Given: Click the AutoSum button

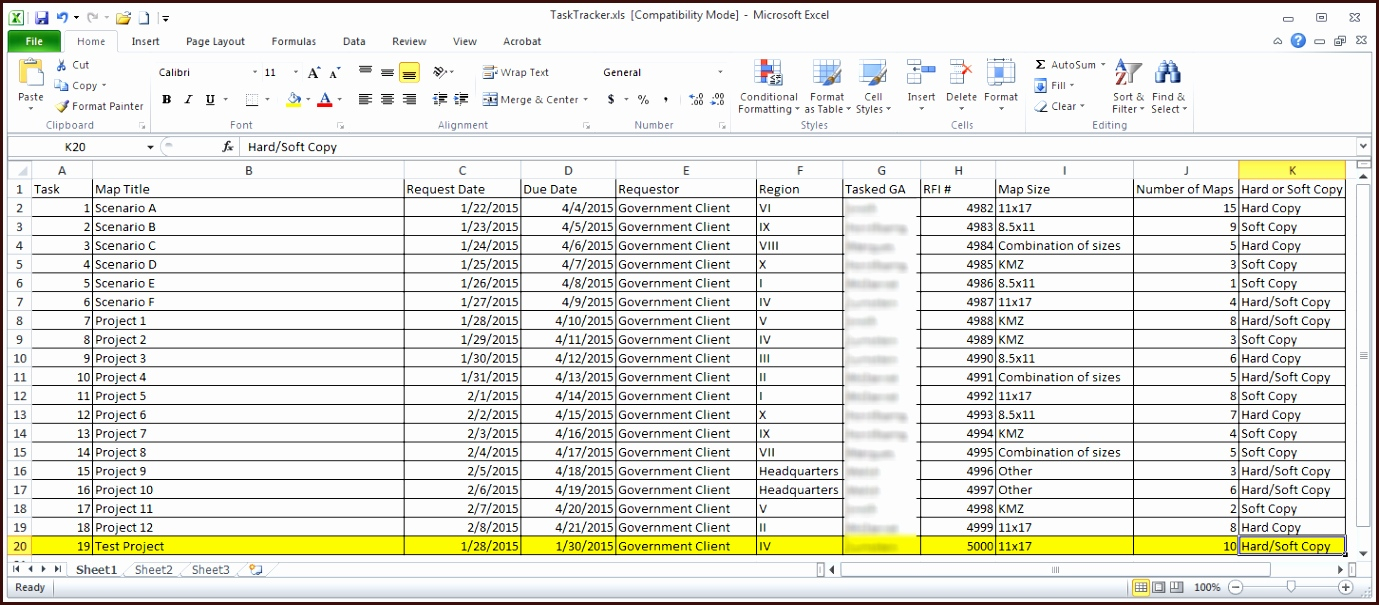Looking at the screenshot, I should click(x=1066, y=65).
